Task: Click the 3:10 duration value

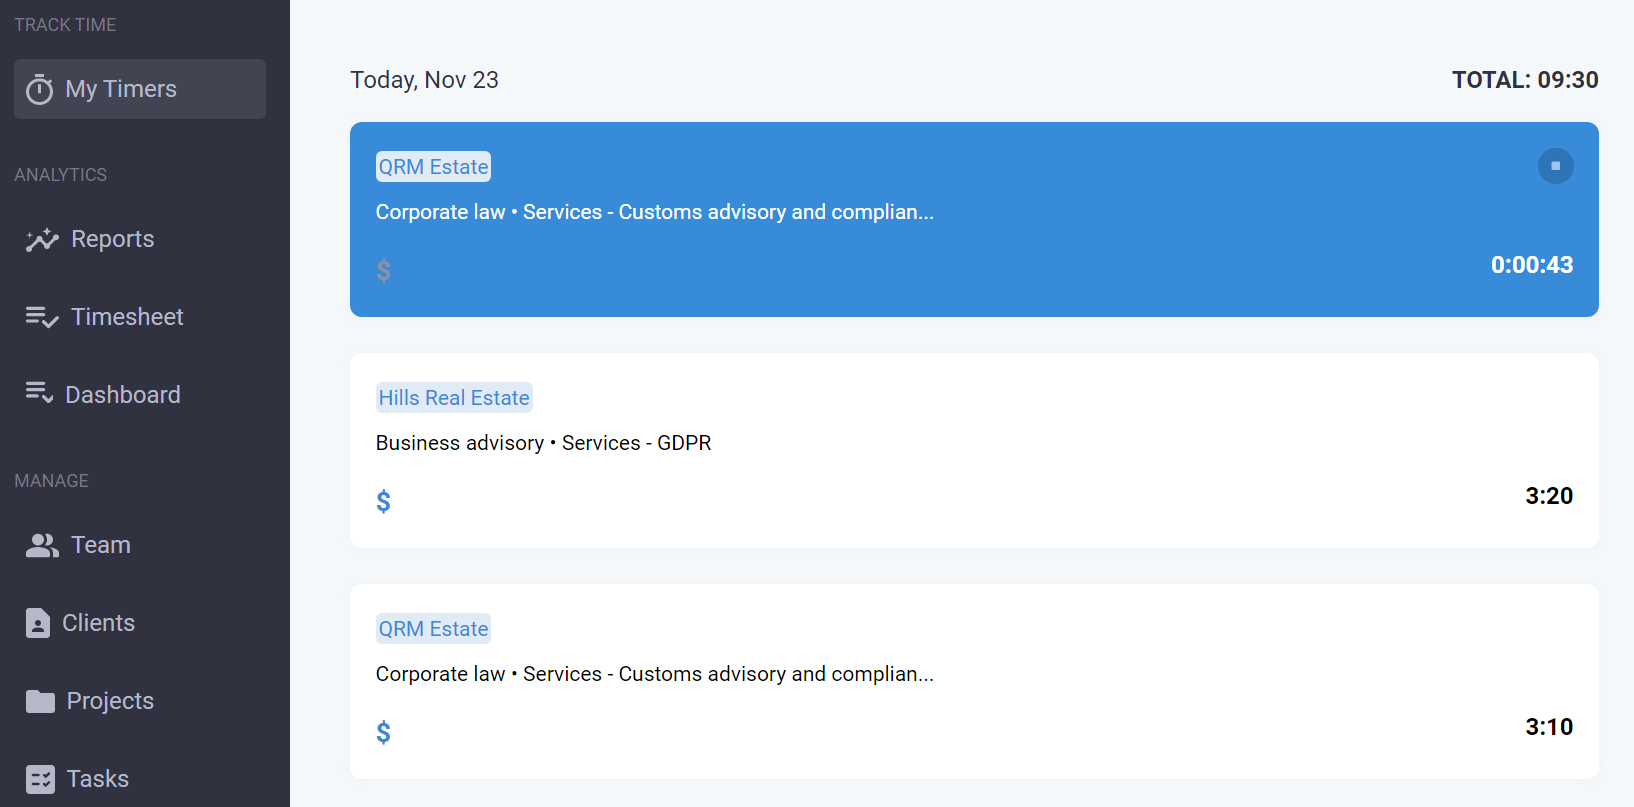Action: [x=1549, y=727]
